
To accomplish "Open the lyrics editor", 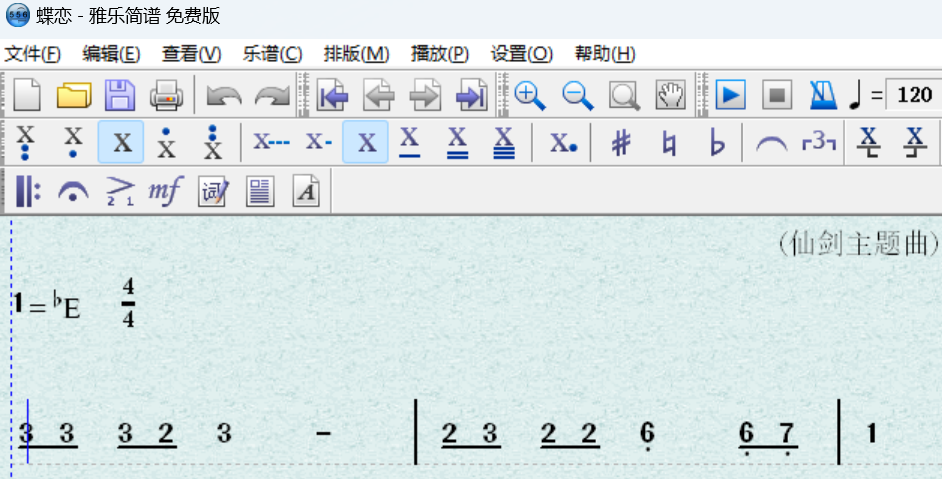I will [213, 191].
